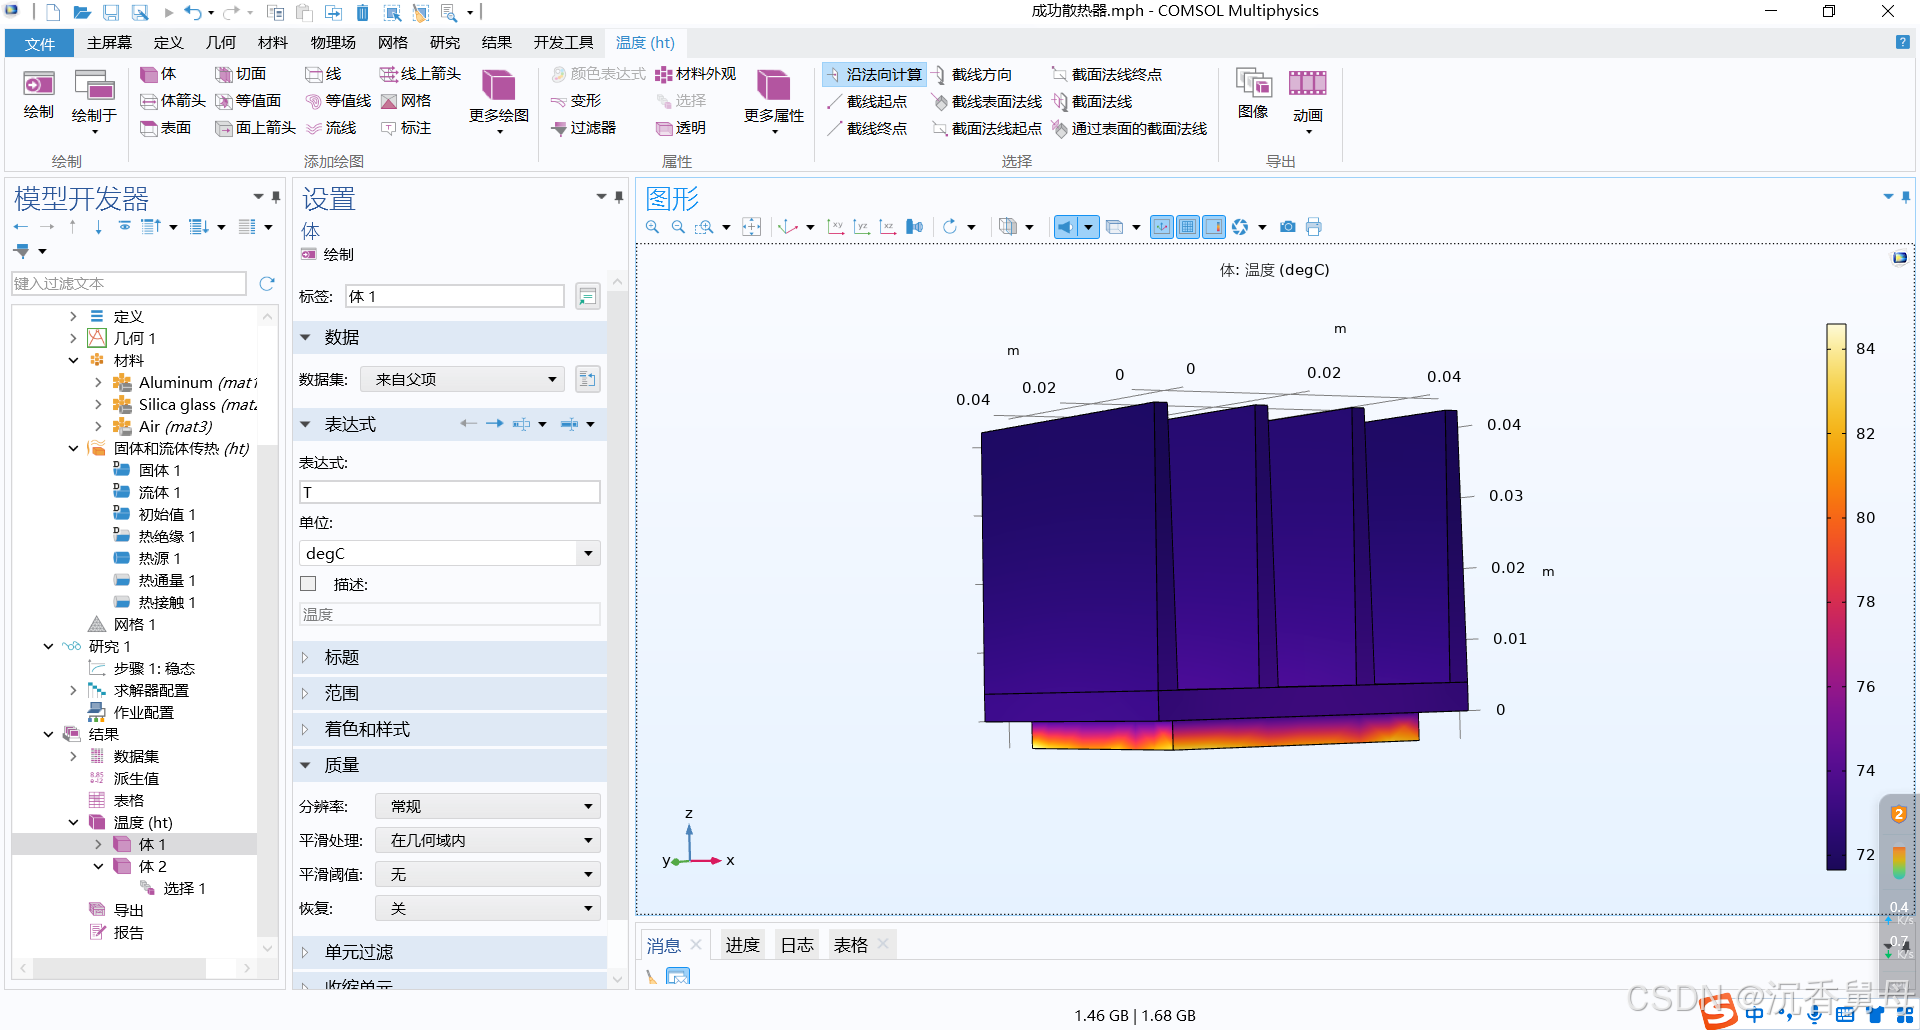Expand the 范围 section
This screenshot has width=1920, height=1030.
click(x=450, y=693)
